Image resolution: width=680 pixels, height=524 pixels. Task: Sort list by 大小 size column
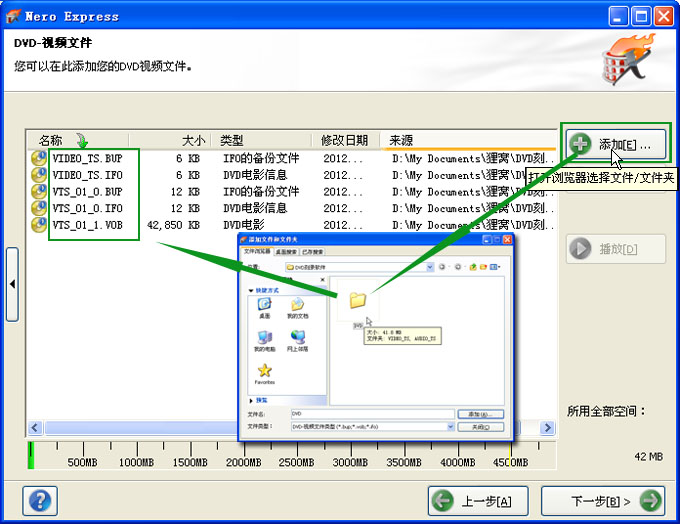[193, 141]
